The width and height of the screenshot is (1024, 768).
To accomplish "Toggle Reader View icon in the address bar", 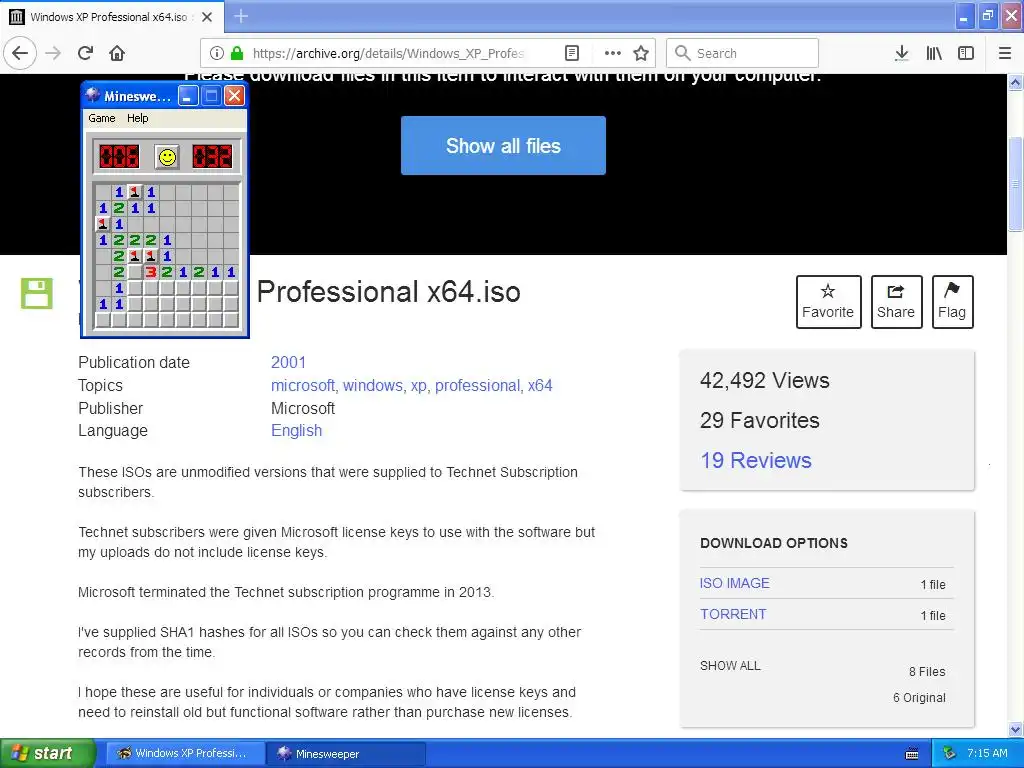I will (x=571, y=53).
